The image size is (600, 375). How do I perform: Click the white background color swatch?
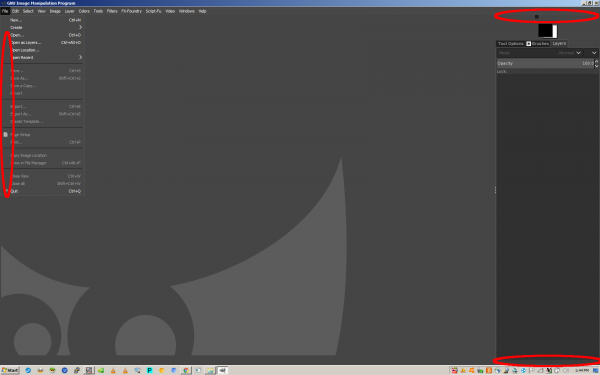click(x=555, y=32)
